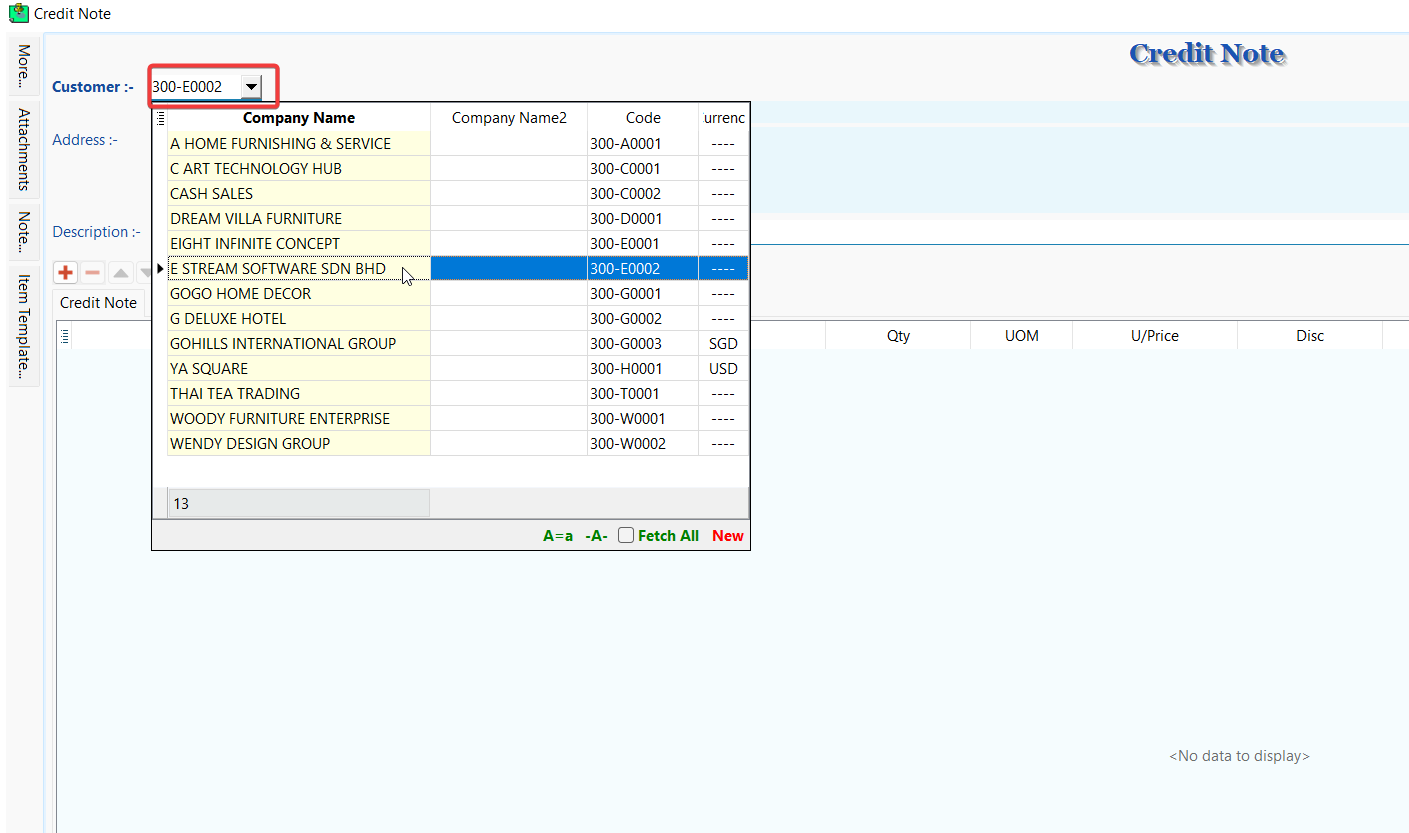Toggle the A=a case sensitivity option

pyautogui.click(x=558, y=536)
